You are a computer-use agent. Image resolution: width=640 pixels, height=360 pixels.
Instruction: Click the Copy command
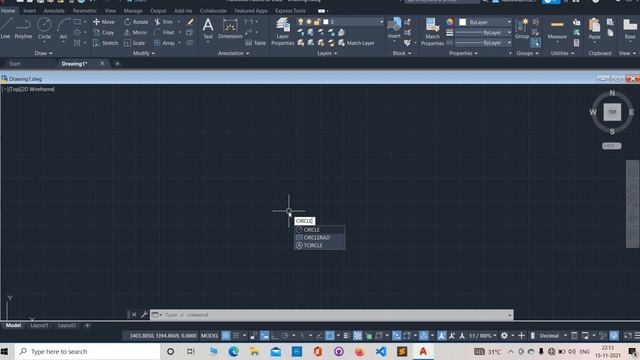click(104, 32)
